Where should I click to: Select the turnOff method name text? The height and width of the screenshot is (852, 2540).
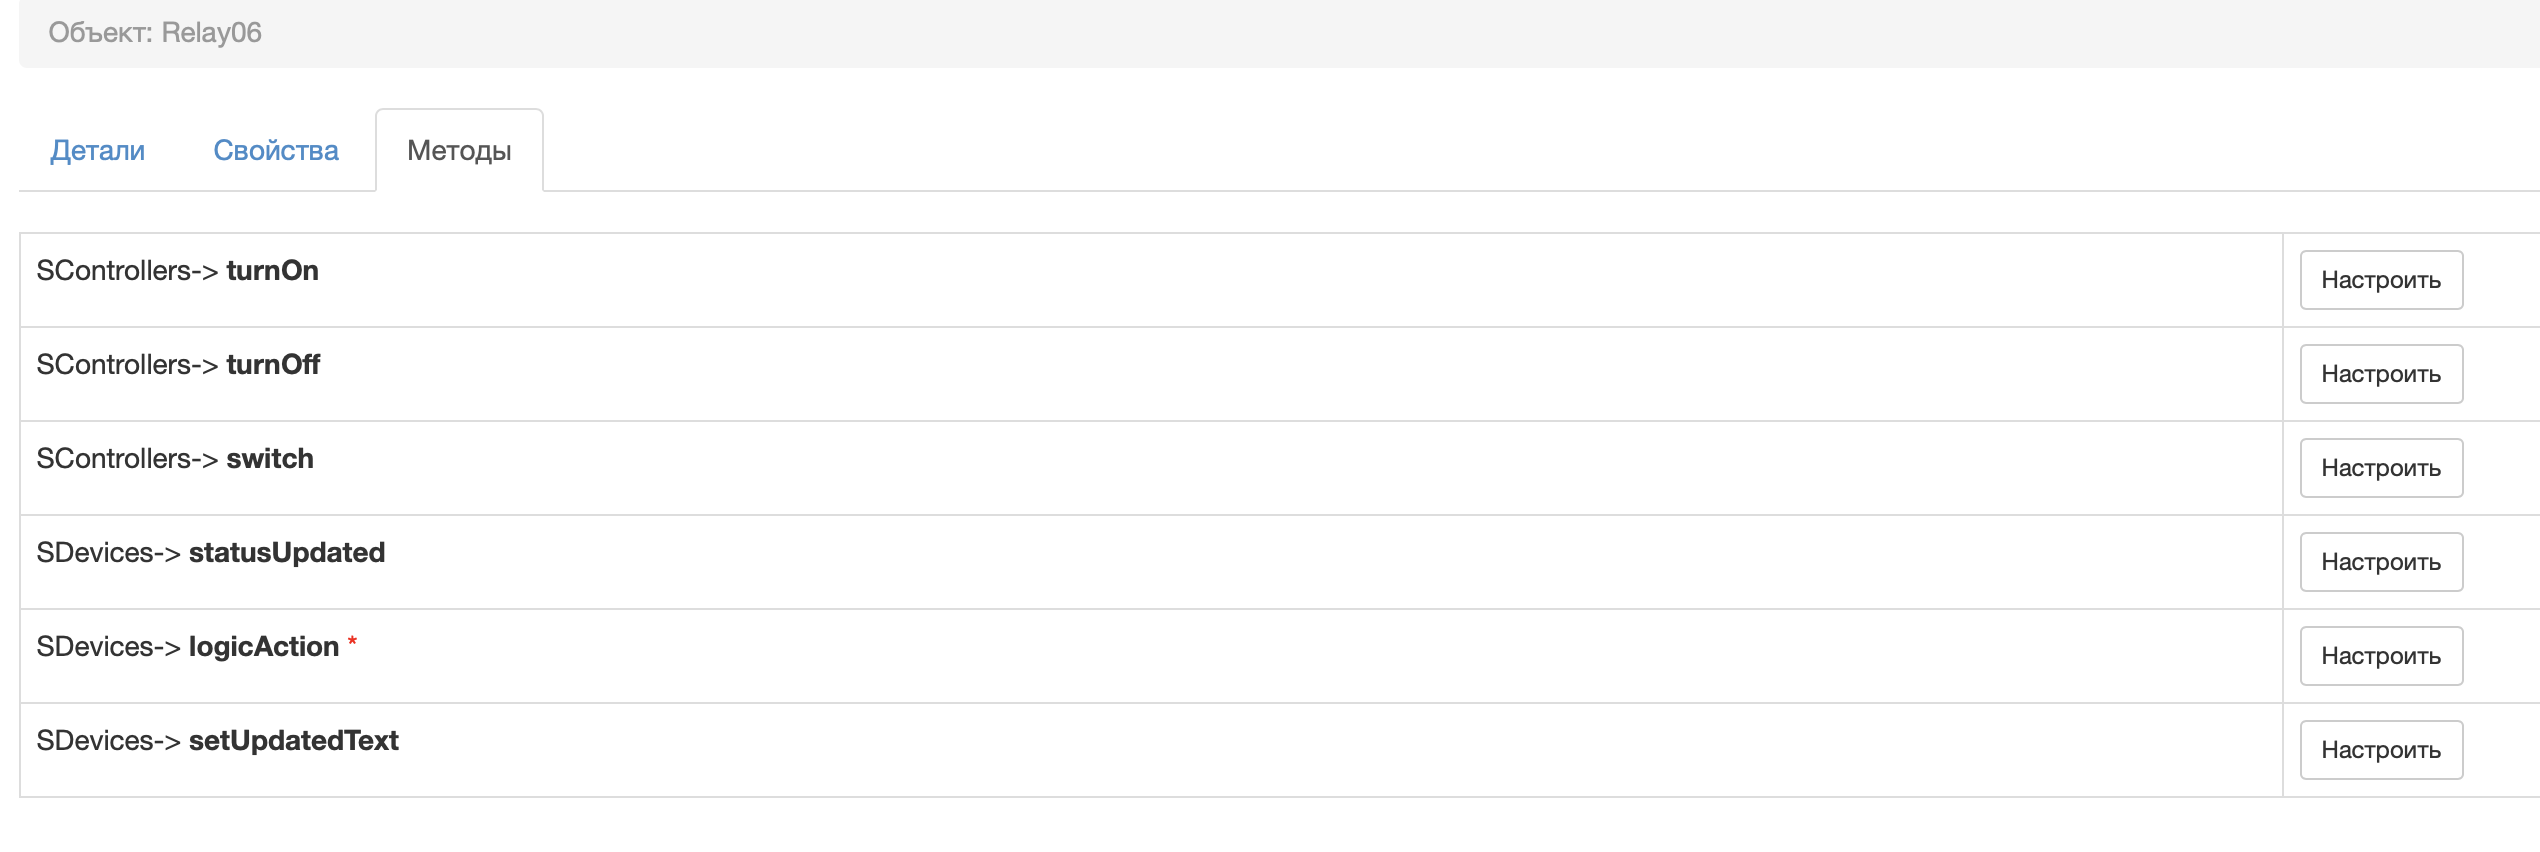click(273, 365)
